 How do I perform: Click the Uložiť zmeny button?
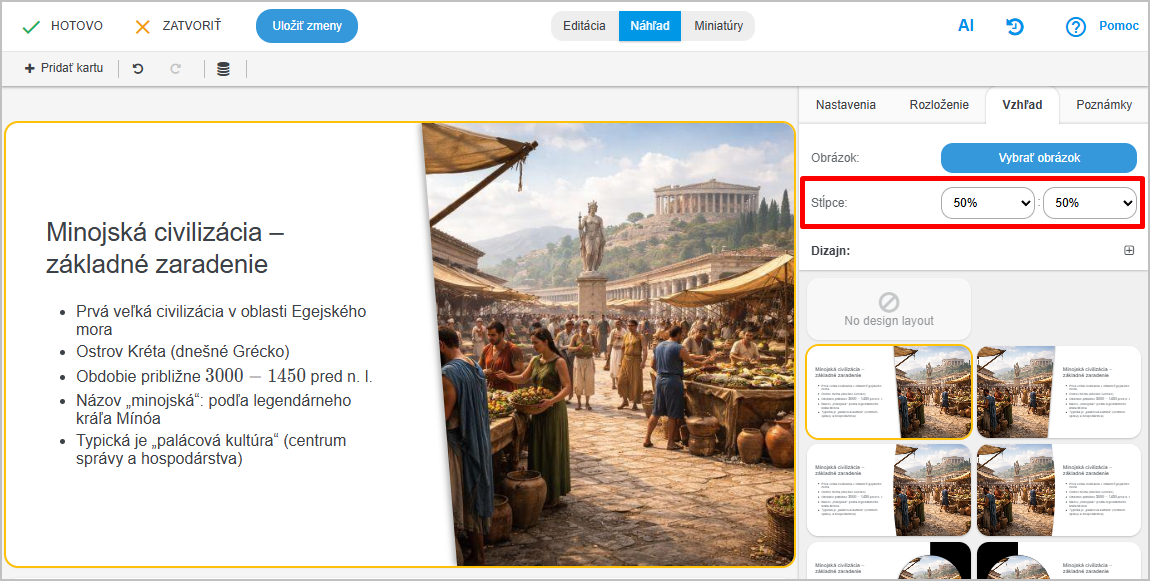click(x=307, y=26)
